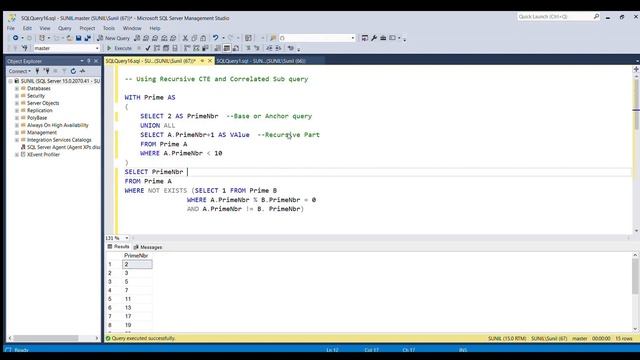Select the Results tab
Image resolution: width=640 pixels, height=360 pixels.
(x=118, y=247)
